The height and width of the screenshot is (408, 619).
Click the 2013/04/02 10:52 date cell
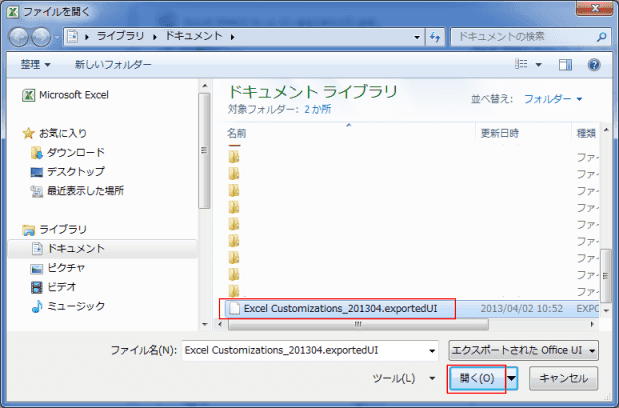tap(521, 309)
